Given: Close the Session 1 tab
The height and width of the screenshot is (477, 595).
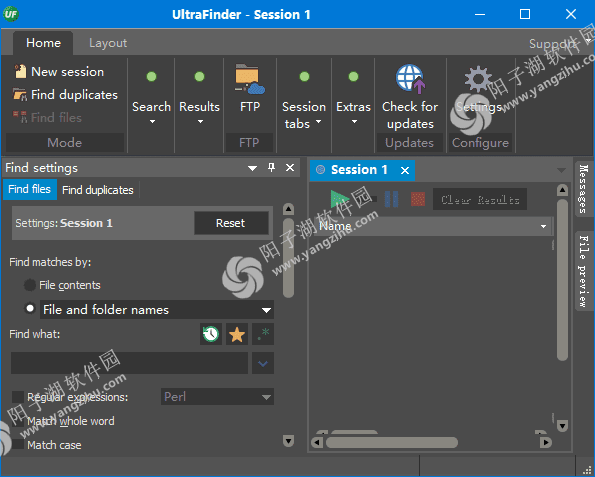Looking at the screenshot, I should point(405,170).
